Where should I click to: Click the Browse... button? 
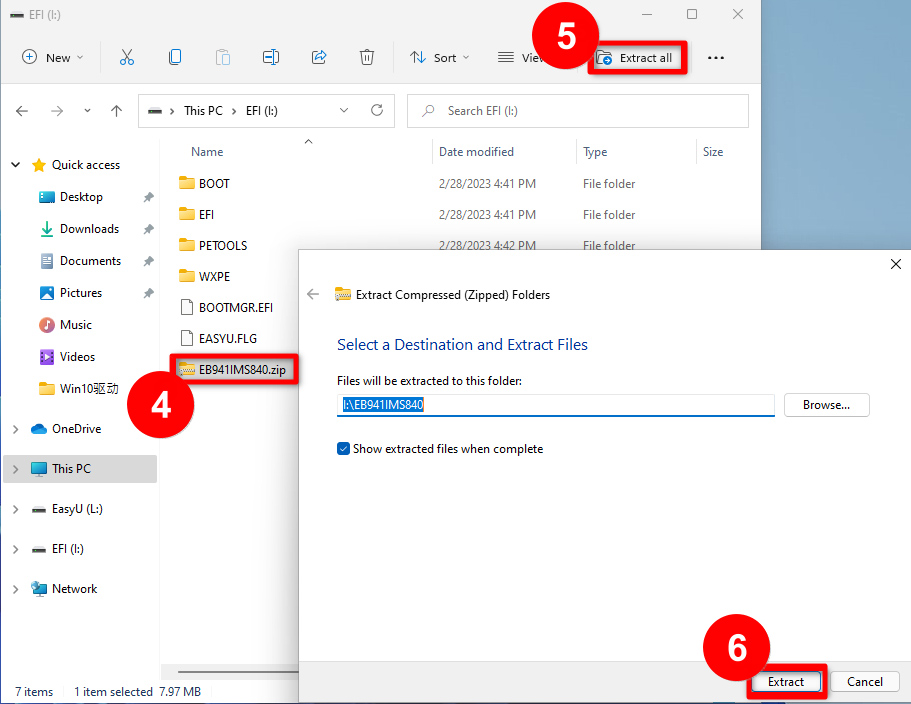pos(826,405)
